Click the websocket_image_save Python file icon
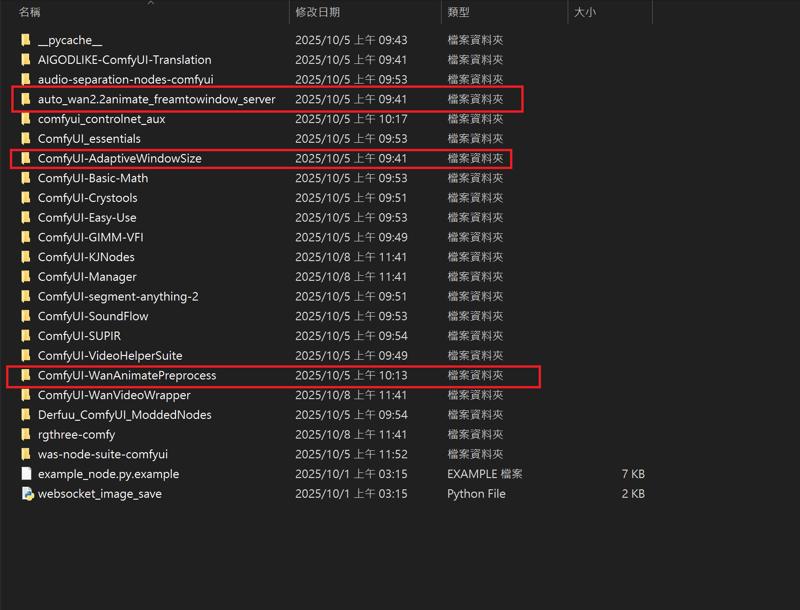 point(27,494)
